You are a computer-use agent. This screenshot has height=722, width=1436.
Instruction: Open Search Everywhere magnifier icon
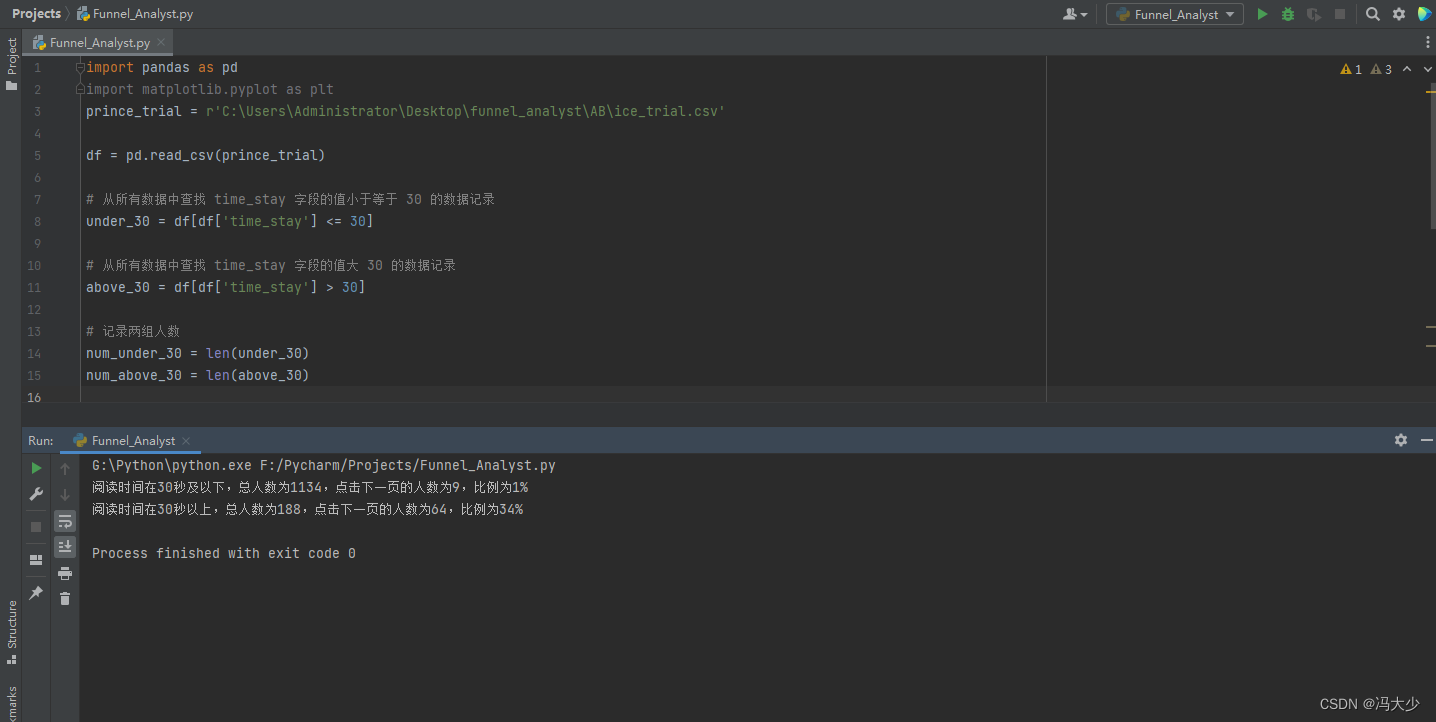[1373, 14]
